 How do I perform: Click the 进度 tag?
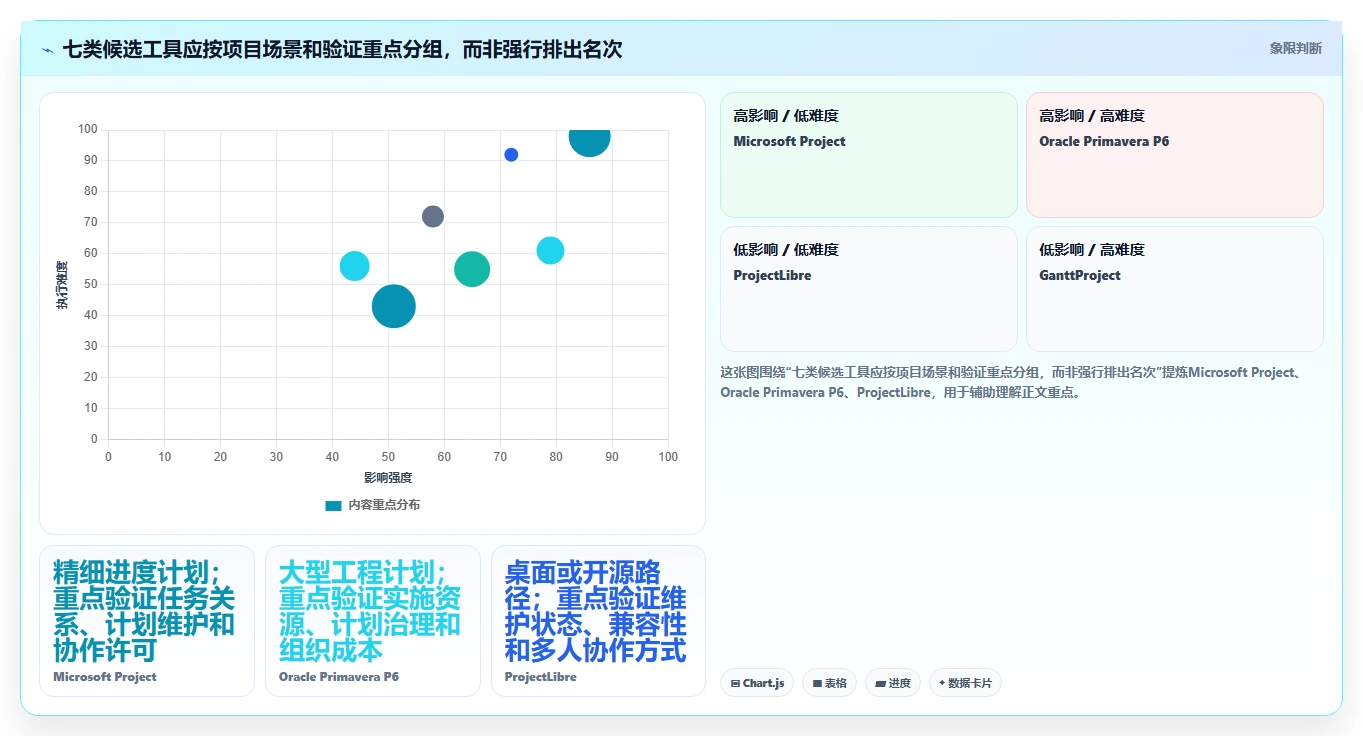[893, 683]
